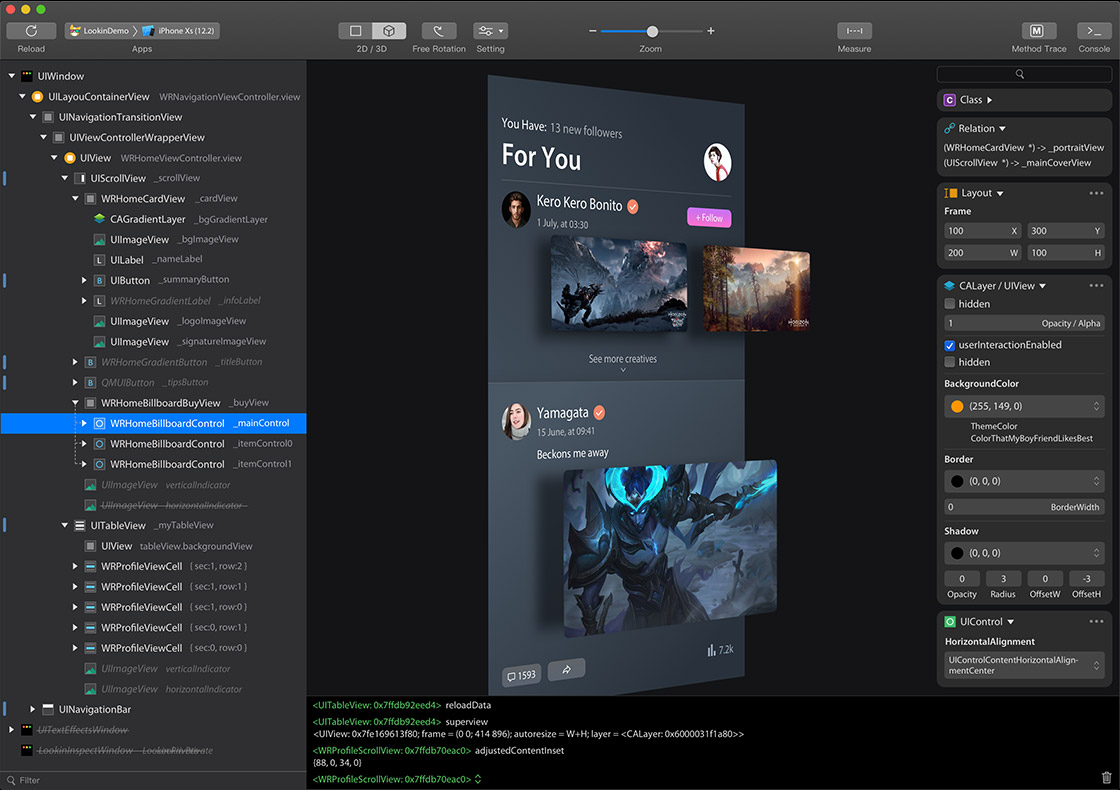Open the orange BackgroundColor swatch
The width and height of the screenshot is (1120, 790).
957,406
